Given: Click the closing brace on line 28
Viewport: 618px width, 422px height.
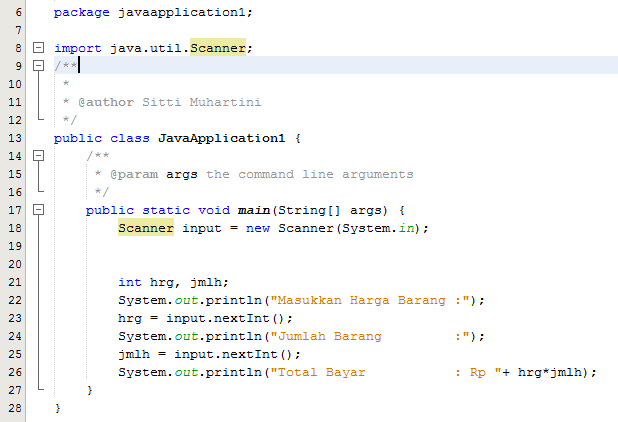Looking at the screenshot, I should pos(58,408).
